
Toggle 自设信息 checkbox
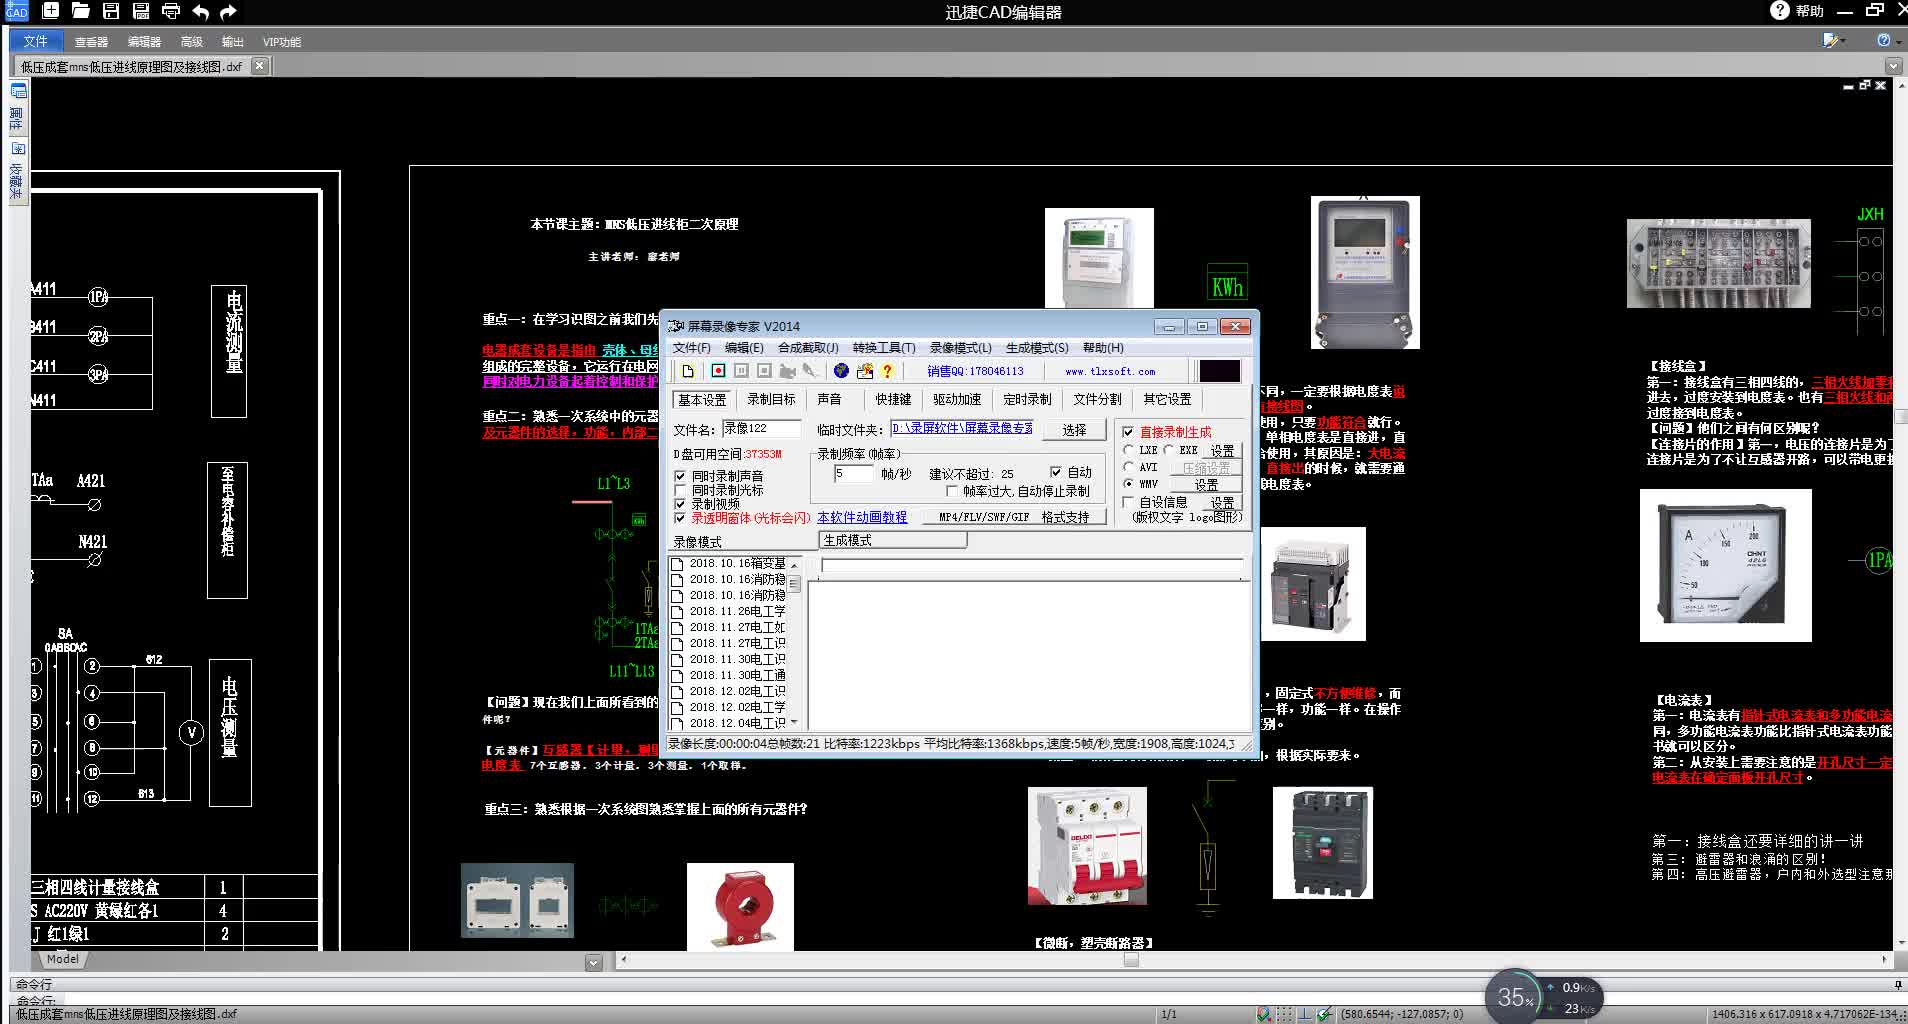tap(1128, 502)
